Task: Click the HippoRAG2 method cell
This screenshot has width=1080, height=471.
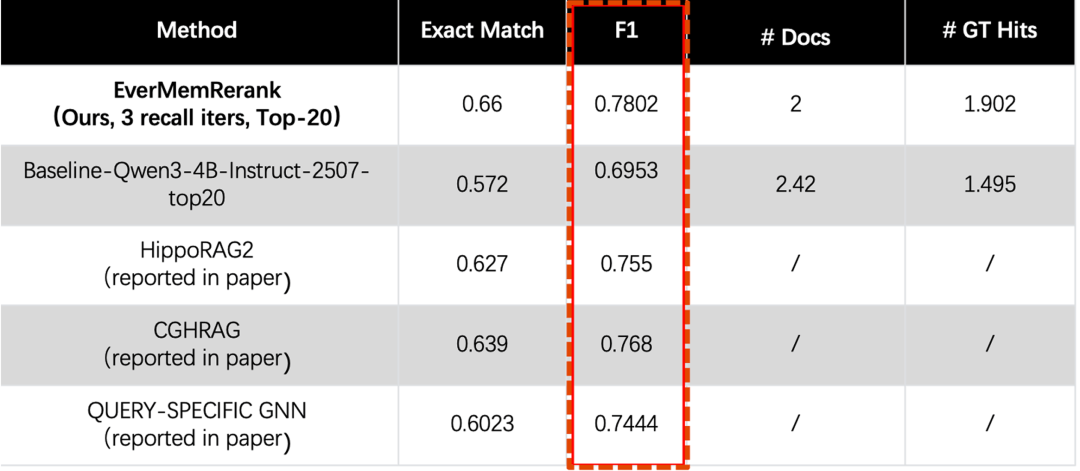Action: [x=196, y=264]
